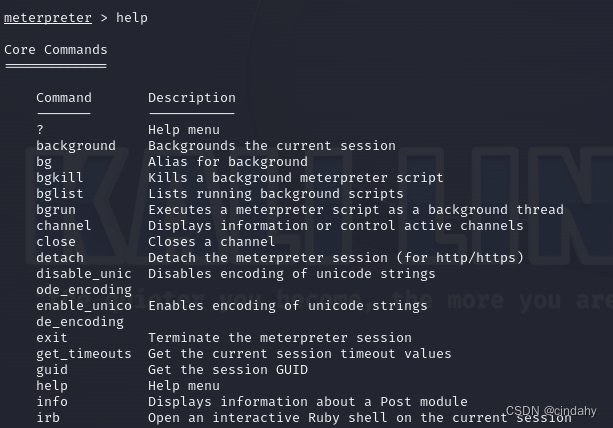Click the "?" command entry
Image resolution: width=613 pixels, height=428 pixels.
[40, 129]
